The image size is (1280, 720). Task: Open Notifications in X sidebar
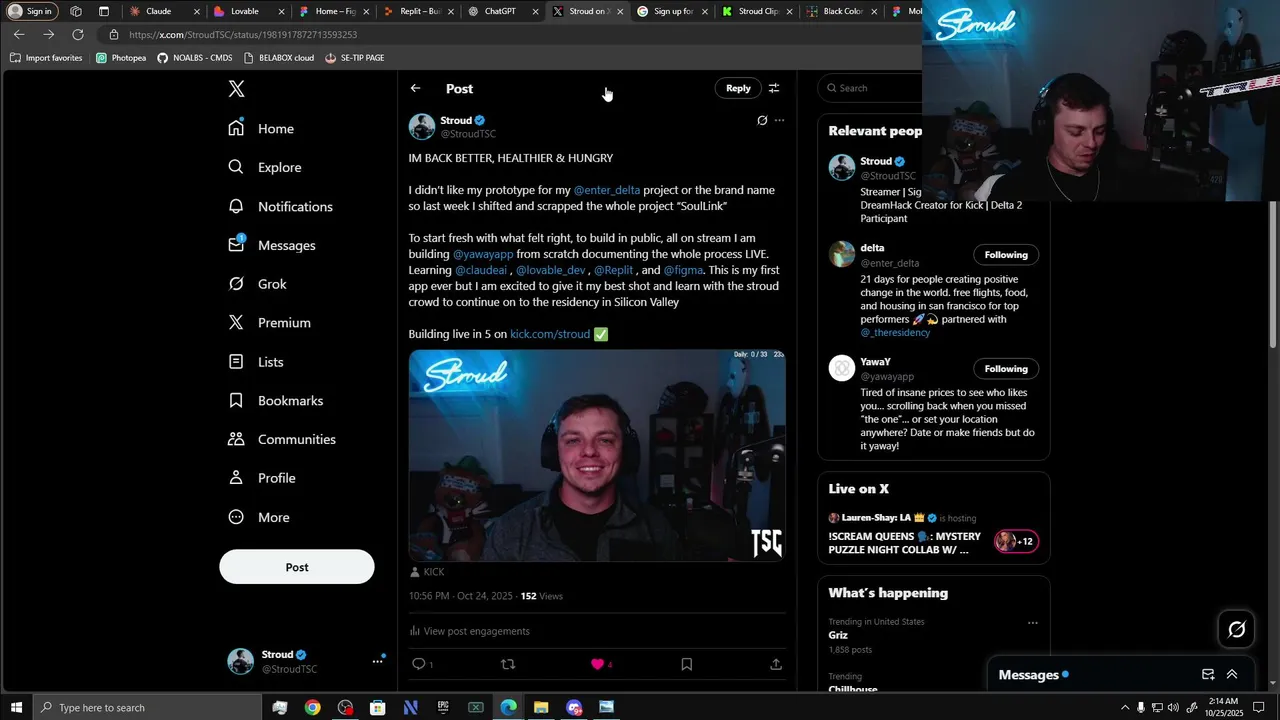coord(280,206)
